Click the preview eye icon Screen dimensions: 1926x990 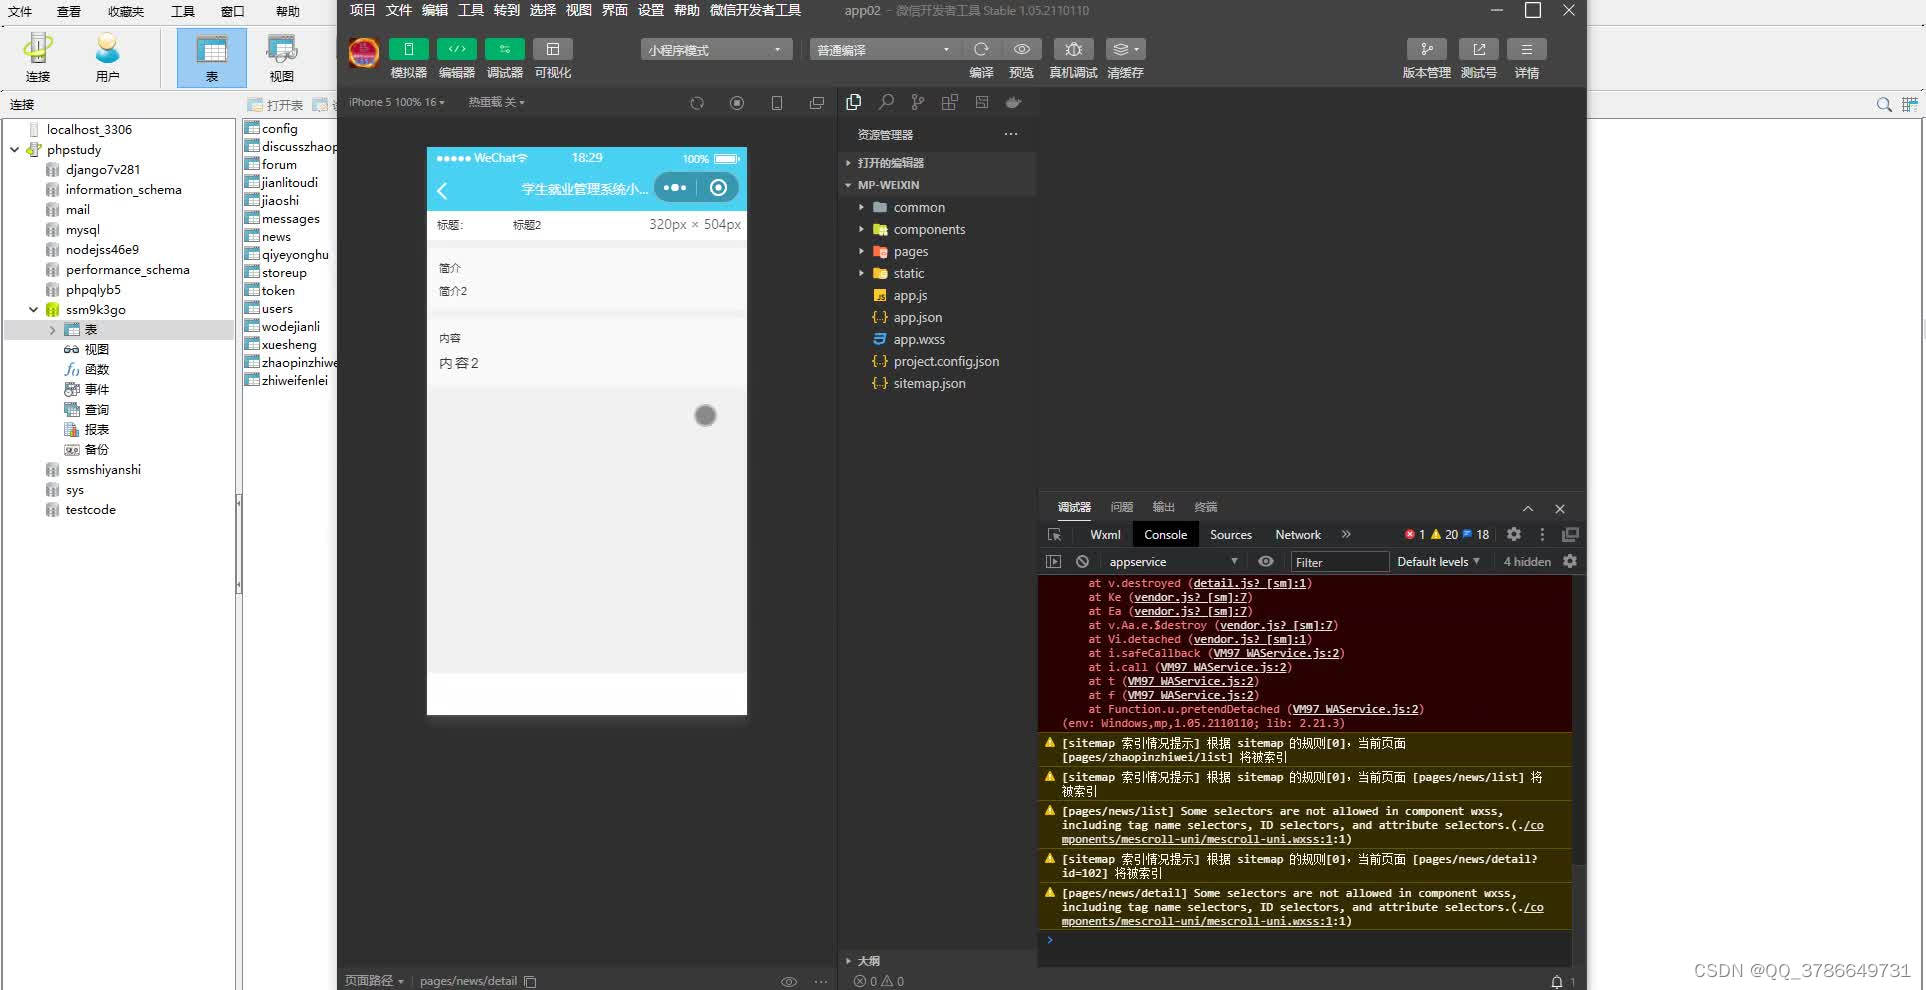(x=1021, y=49)
